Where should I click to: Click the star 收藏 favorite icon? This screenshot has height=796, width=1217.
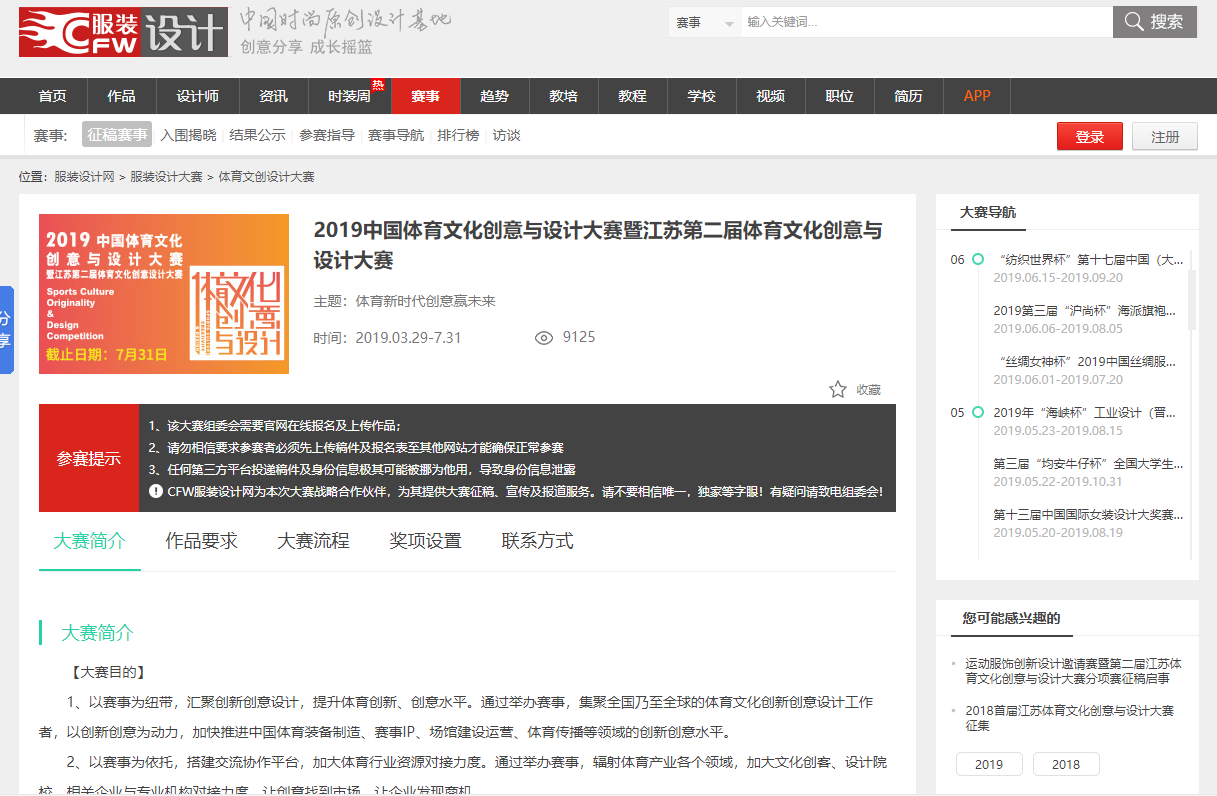point(838,389)
